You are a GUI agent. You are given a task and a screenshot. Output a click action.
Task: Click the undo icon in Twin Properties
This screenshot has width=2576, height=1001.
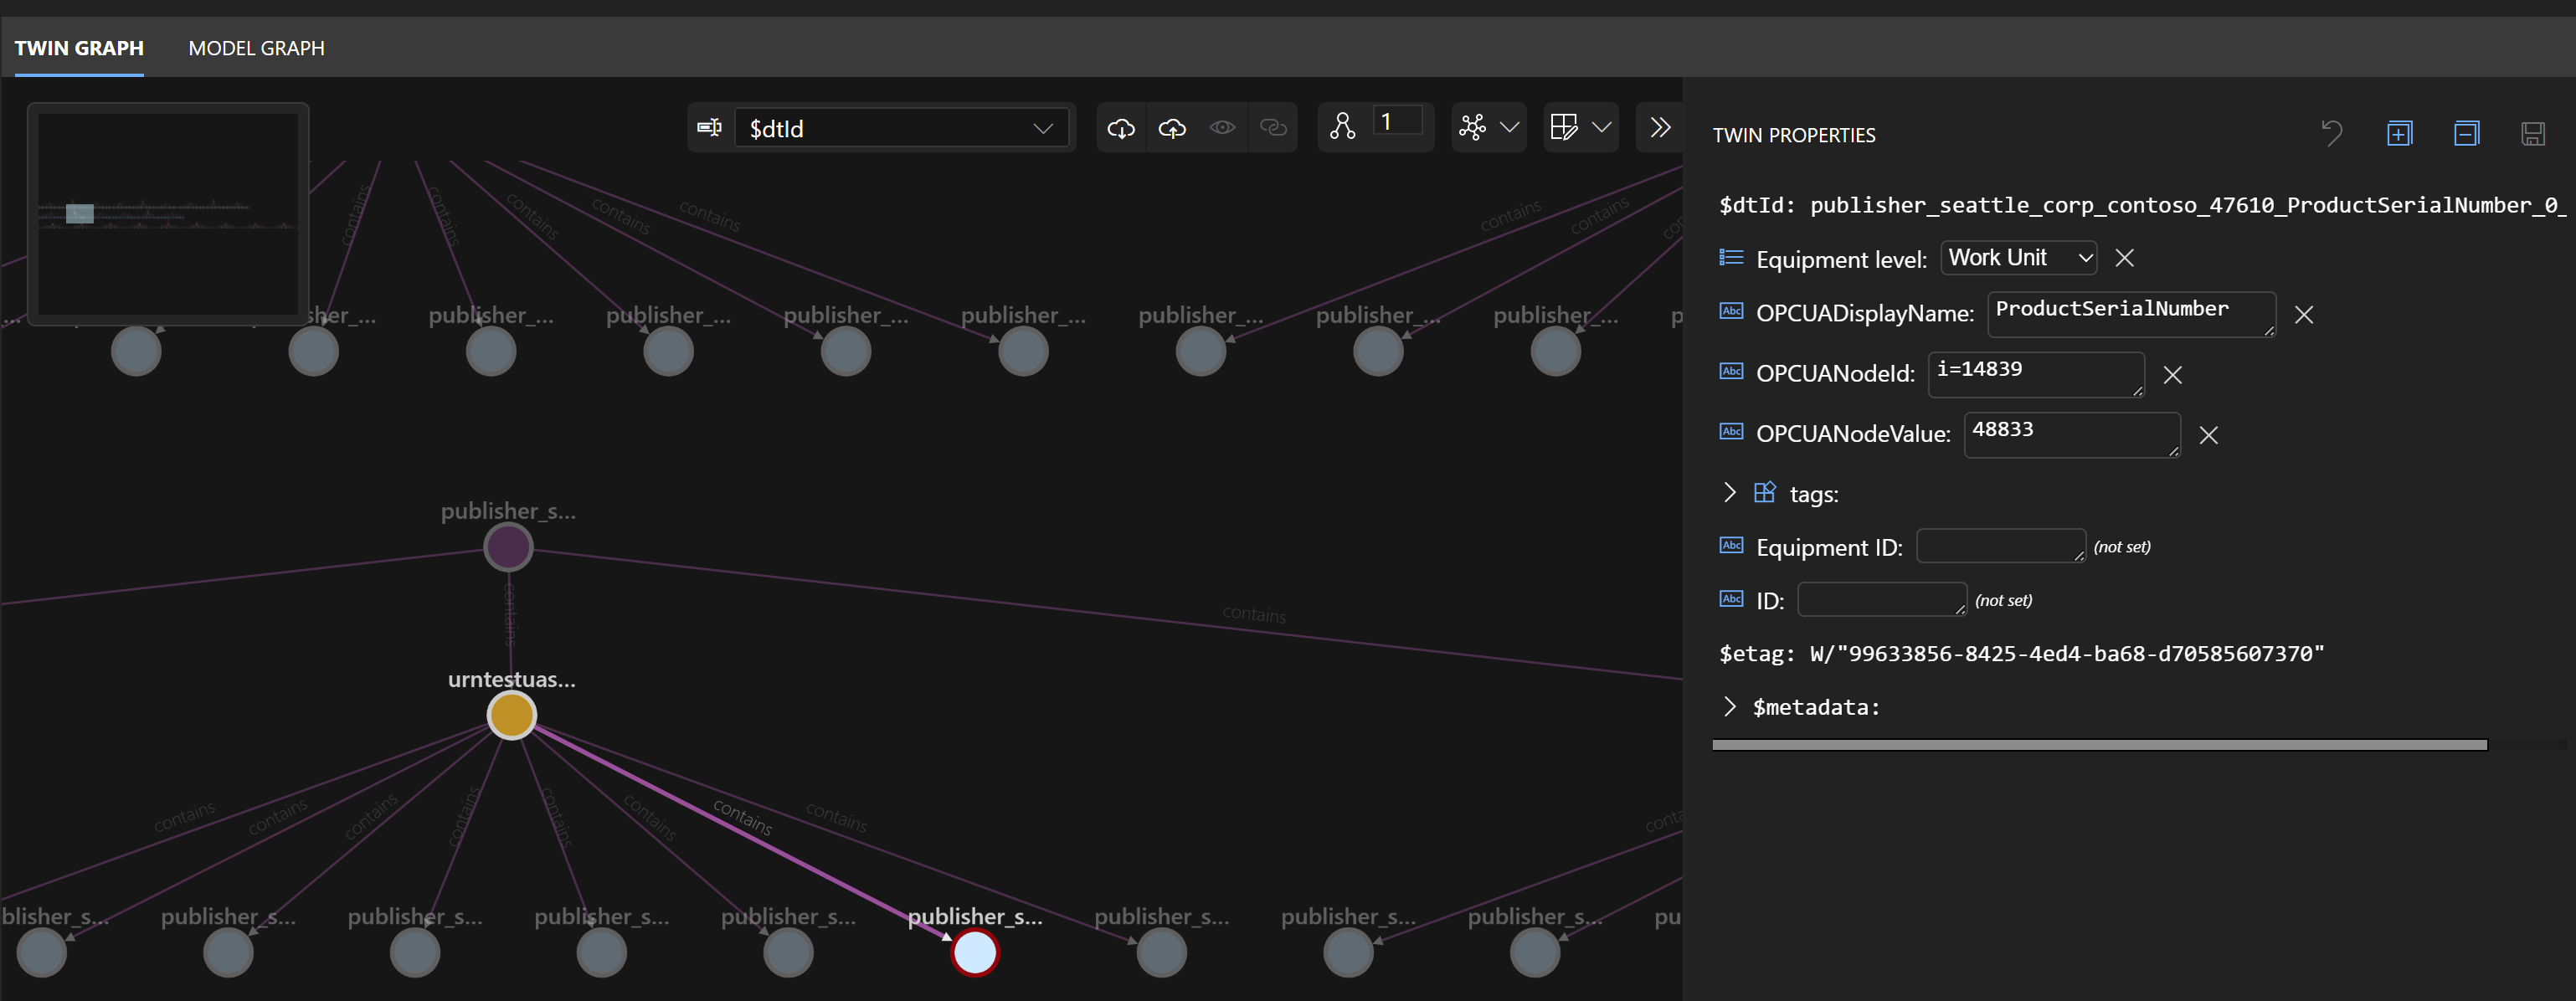[2331, 133]
